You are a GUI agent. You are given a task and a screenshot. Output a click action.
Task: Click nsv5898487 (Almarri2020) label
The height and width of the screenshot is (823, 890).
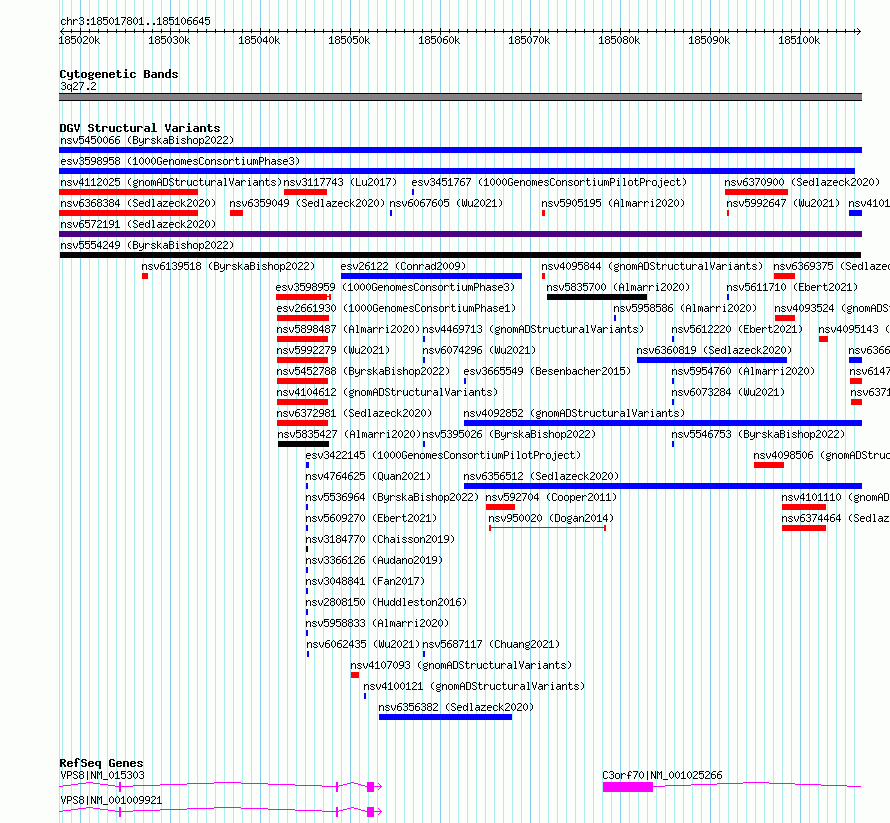pos(348,329)
